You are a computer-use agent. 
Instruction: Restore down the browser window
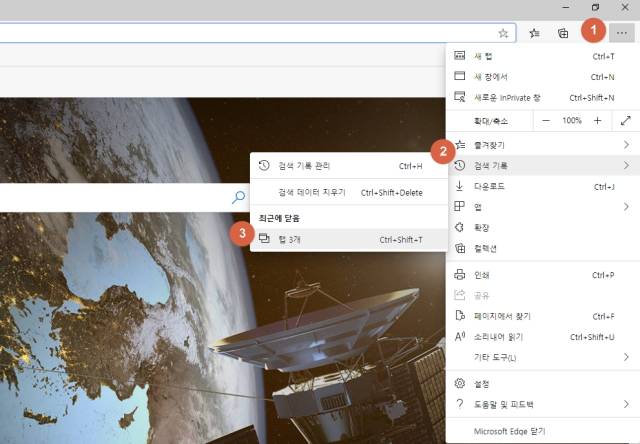[x=596, y=7]
